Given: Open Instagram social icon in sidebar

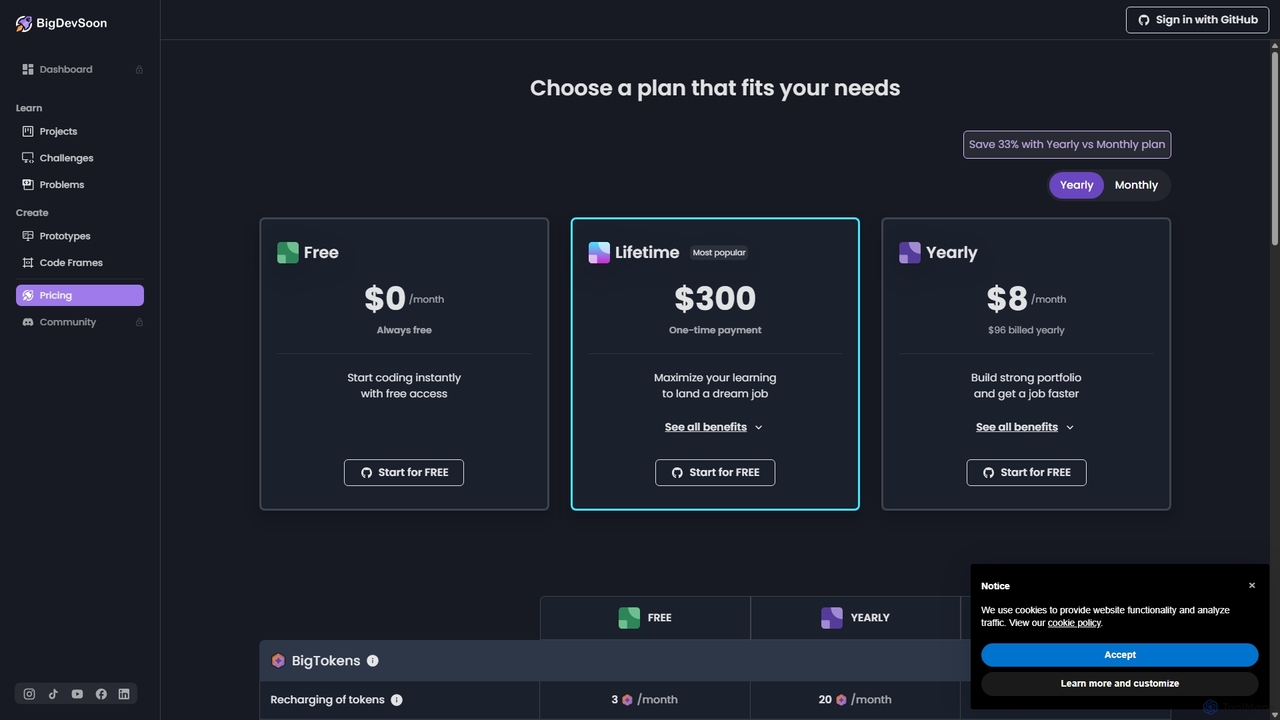Looking at the screenshot, I should point(29,694).
